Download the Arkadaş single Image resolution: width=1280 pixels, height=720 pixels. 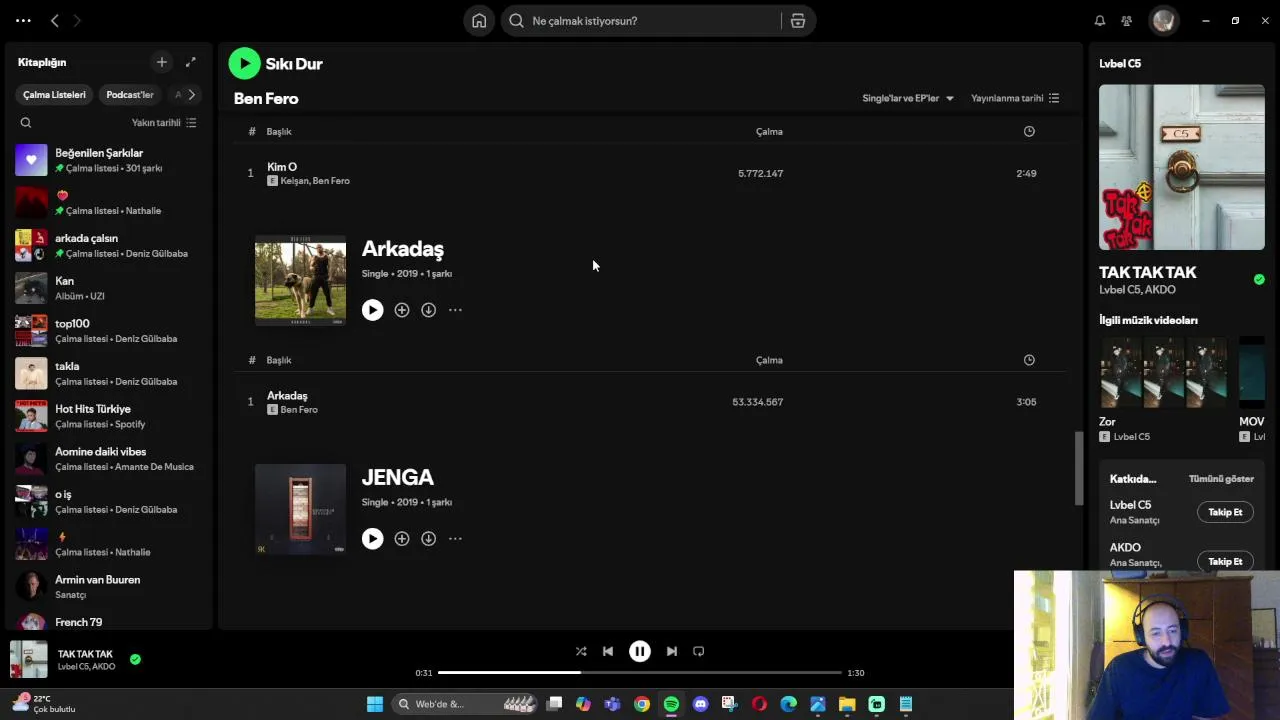tap(428, 310)
